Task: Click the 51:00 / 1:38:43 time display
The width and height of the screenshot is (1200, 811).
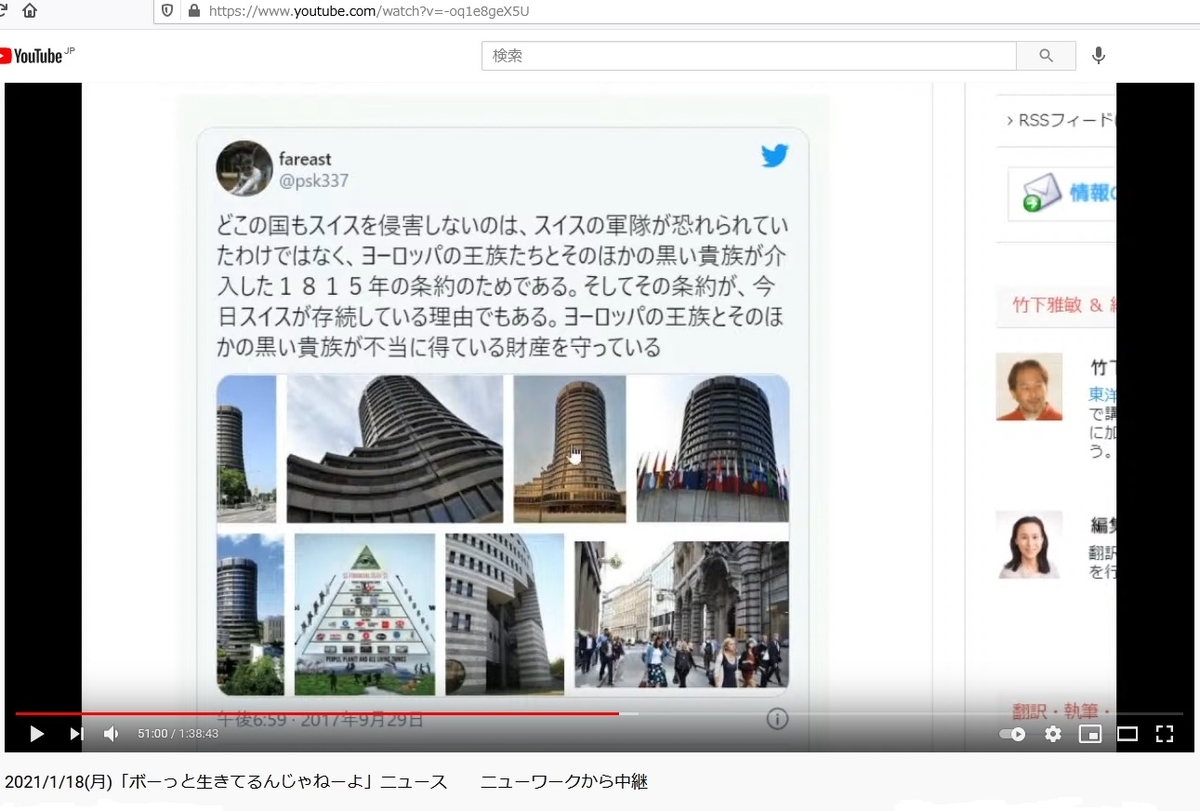Action: (178, 734)
